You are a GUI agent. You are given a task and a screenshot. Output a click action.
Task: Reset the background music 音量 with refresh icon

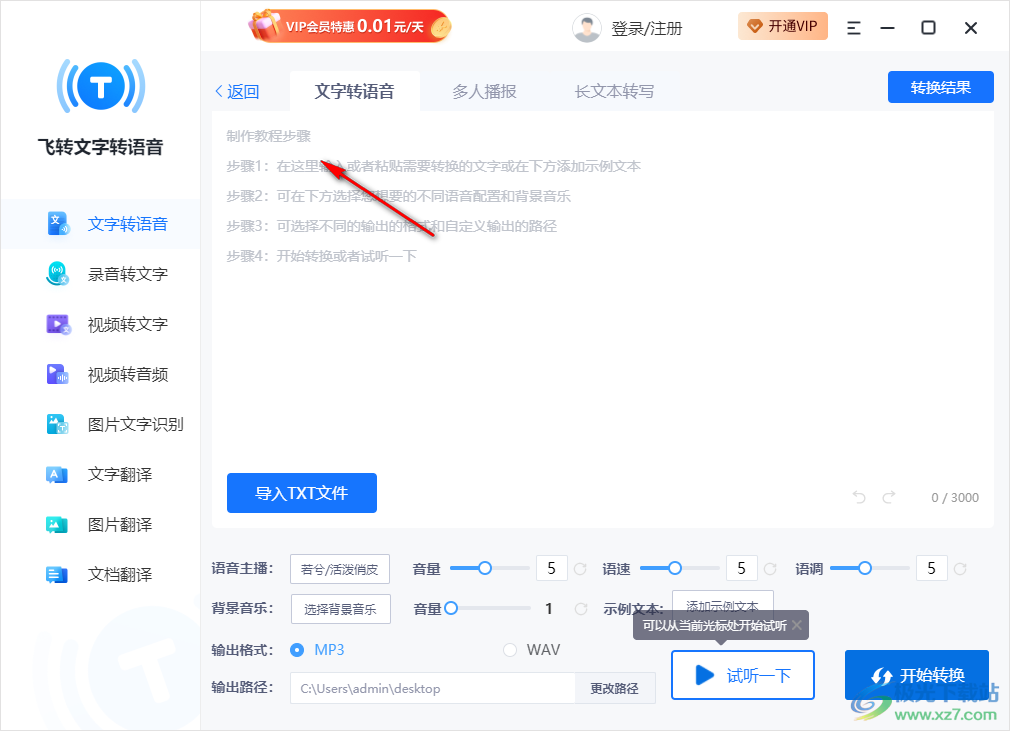click(581, 609)
